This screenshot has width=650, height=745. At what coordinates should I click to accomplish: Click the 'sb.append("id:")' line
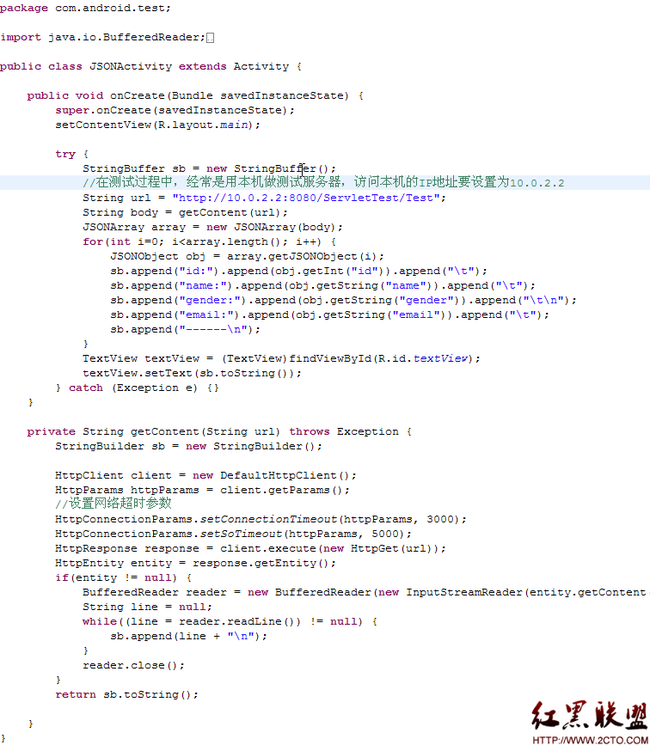pyautogui.click(x=299, y=271)
